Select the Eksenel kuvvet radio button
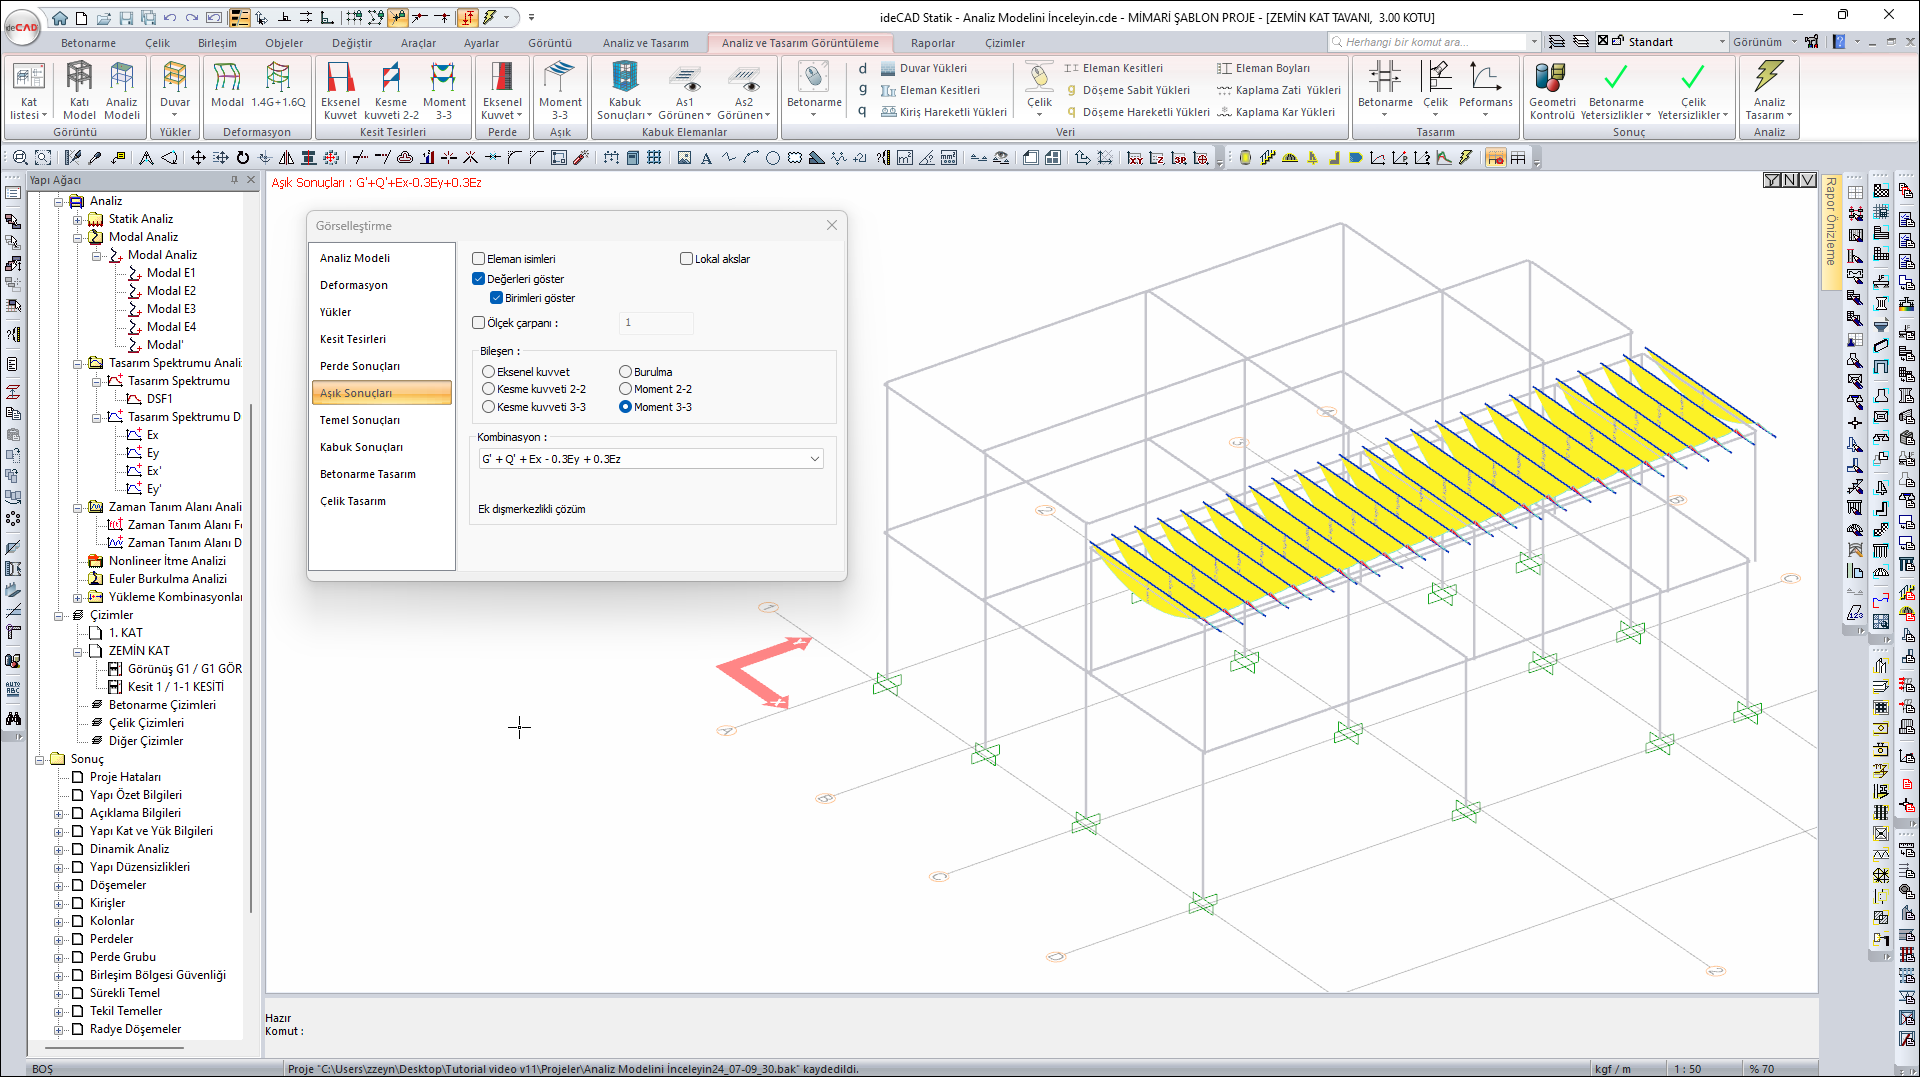1920x1077 pixels. 489,372
